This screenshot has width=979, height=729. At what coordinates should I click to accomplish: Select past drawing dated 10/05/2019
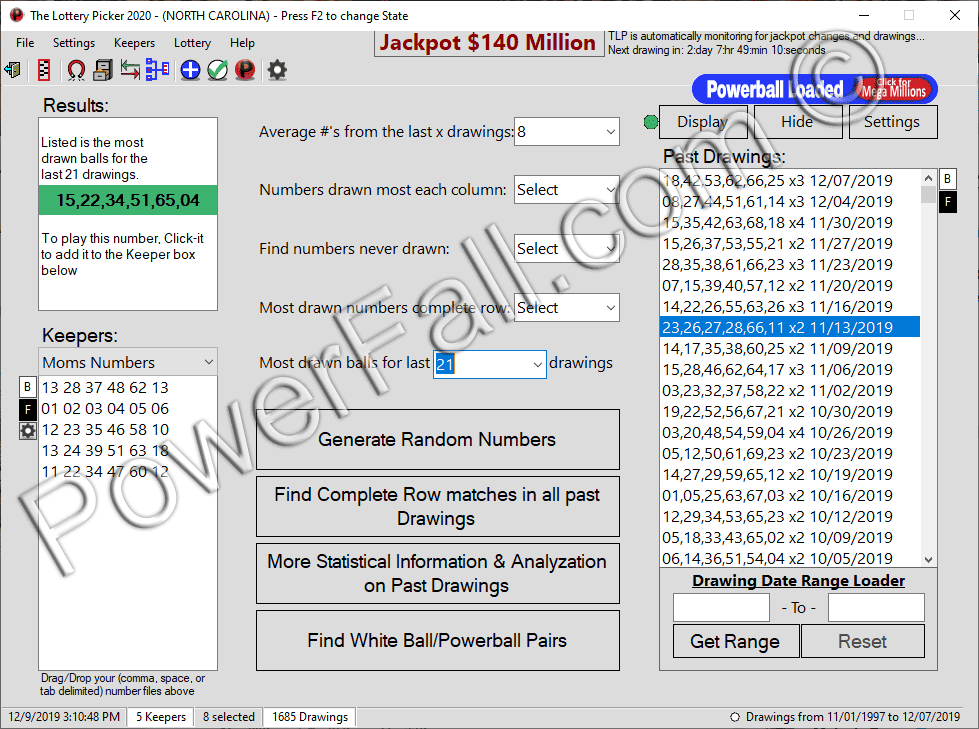[x=790, y=558]
